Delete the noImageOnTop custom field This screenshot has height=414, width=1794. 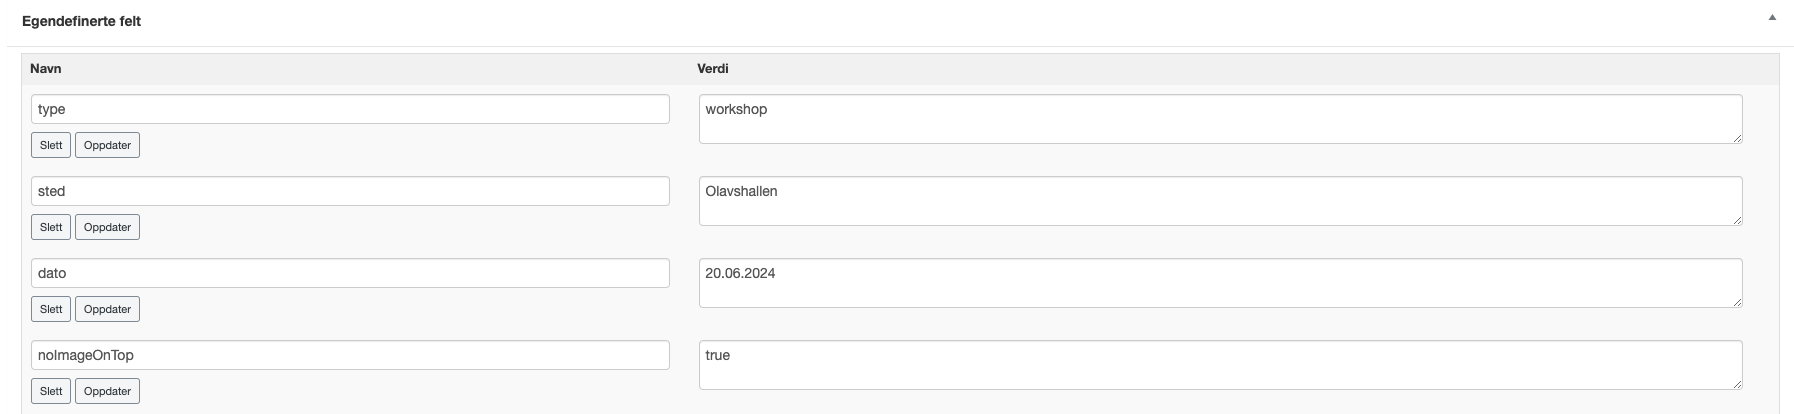coord(51,391)
